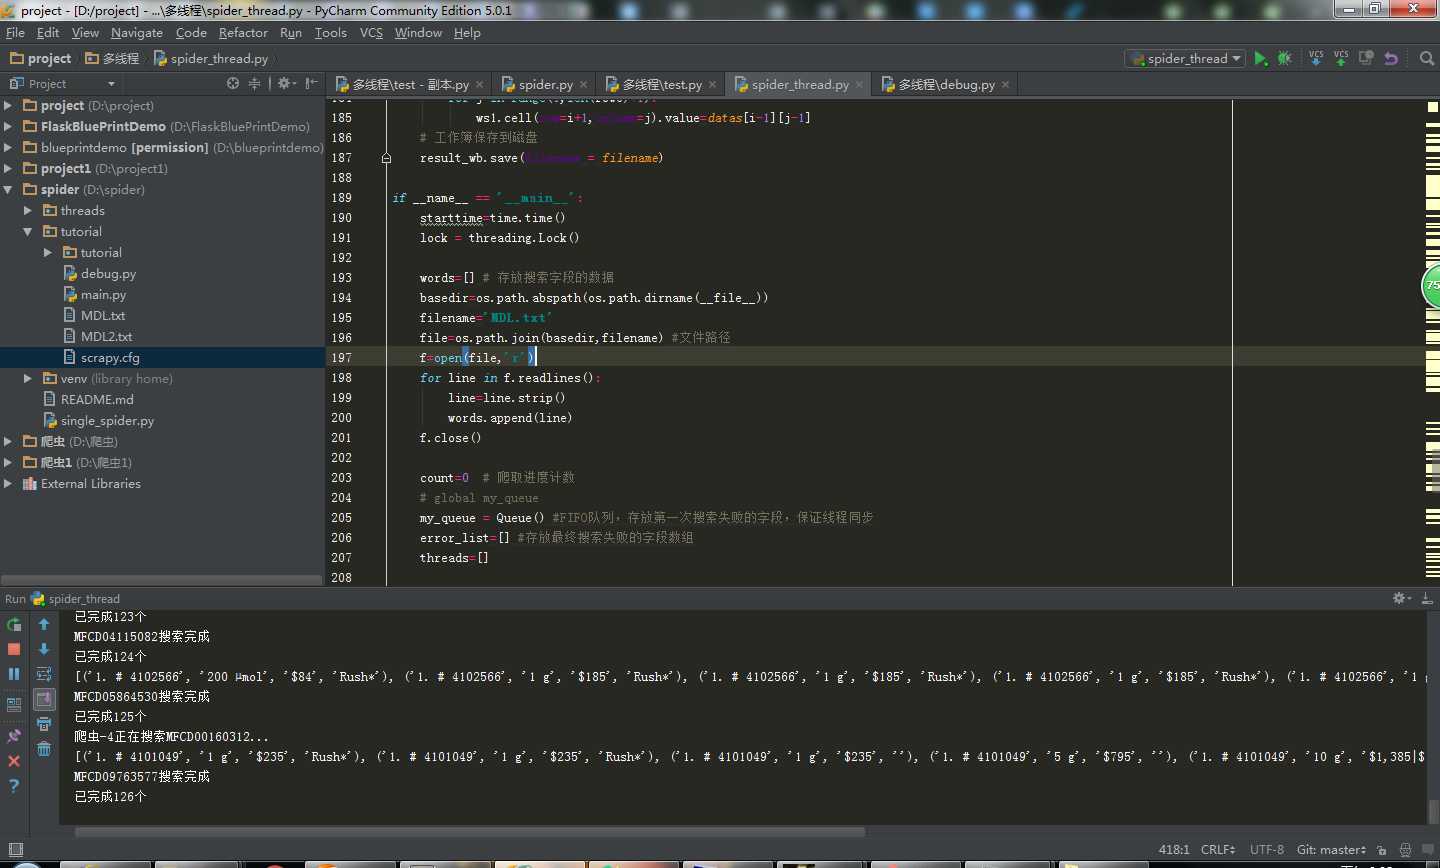Open the Navigate menu
Viewport: 1440px width, 868px height.
click(137, 33)
